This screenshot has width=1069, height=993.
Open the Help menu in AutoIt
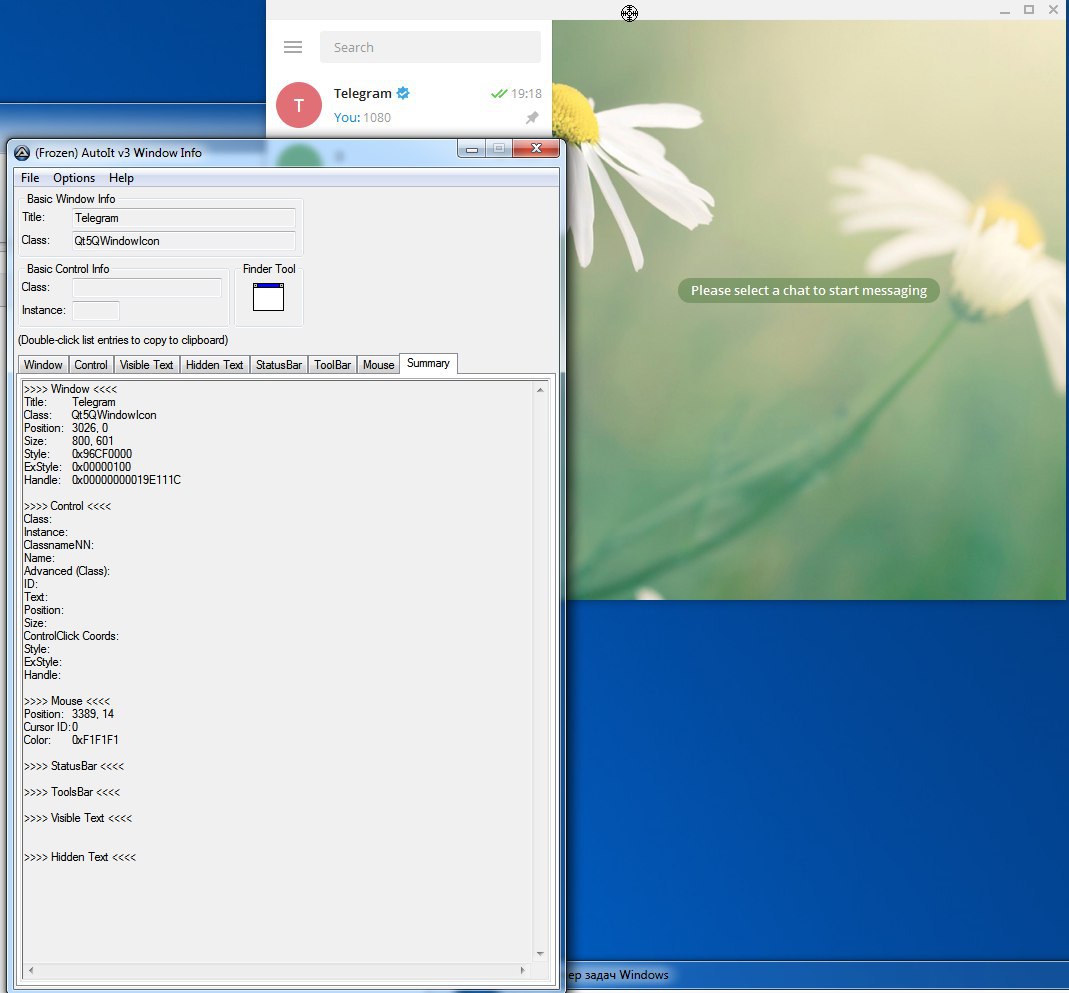(x=121, y=178)
